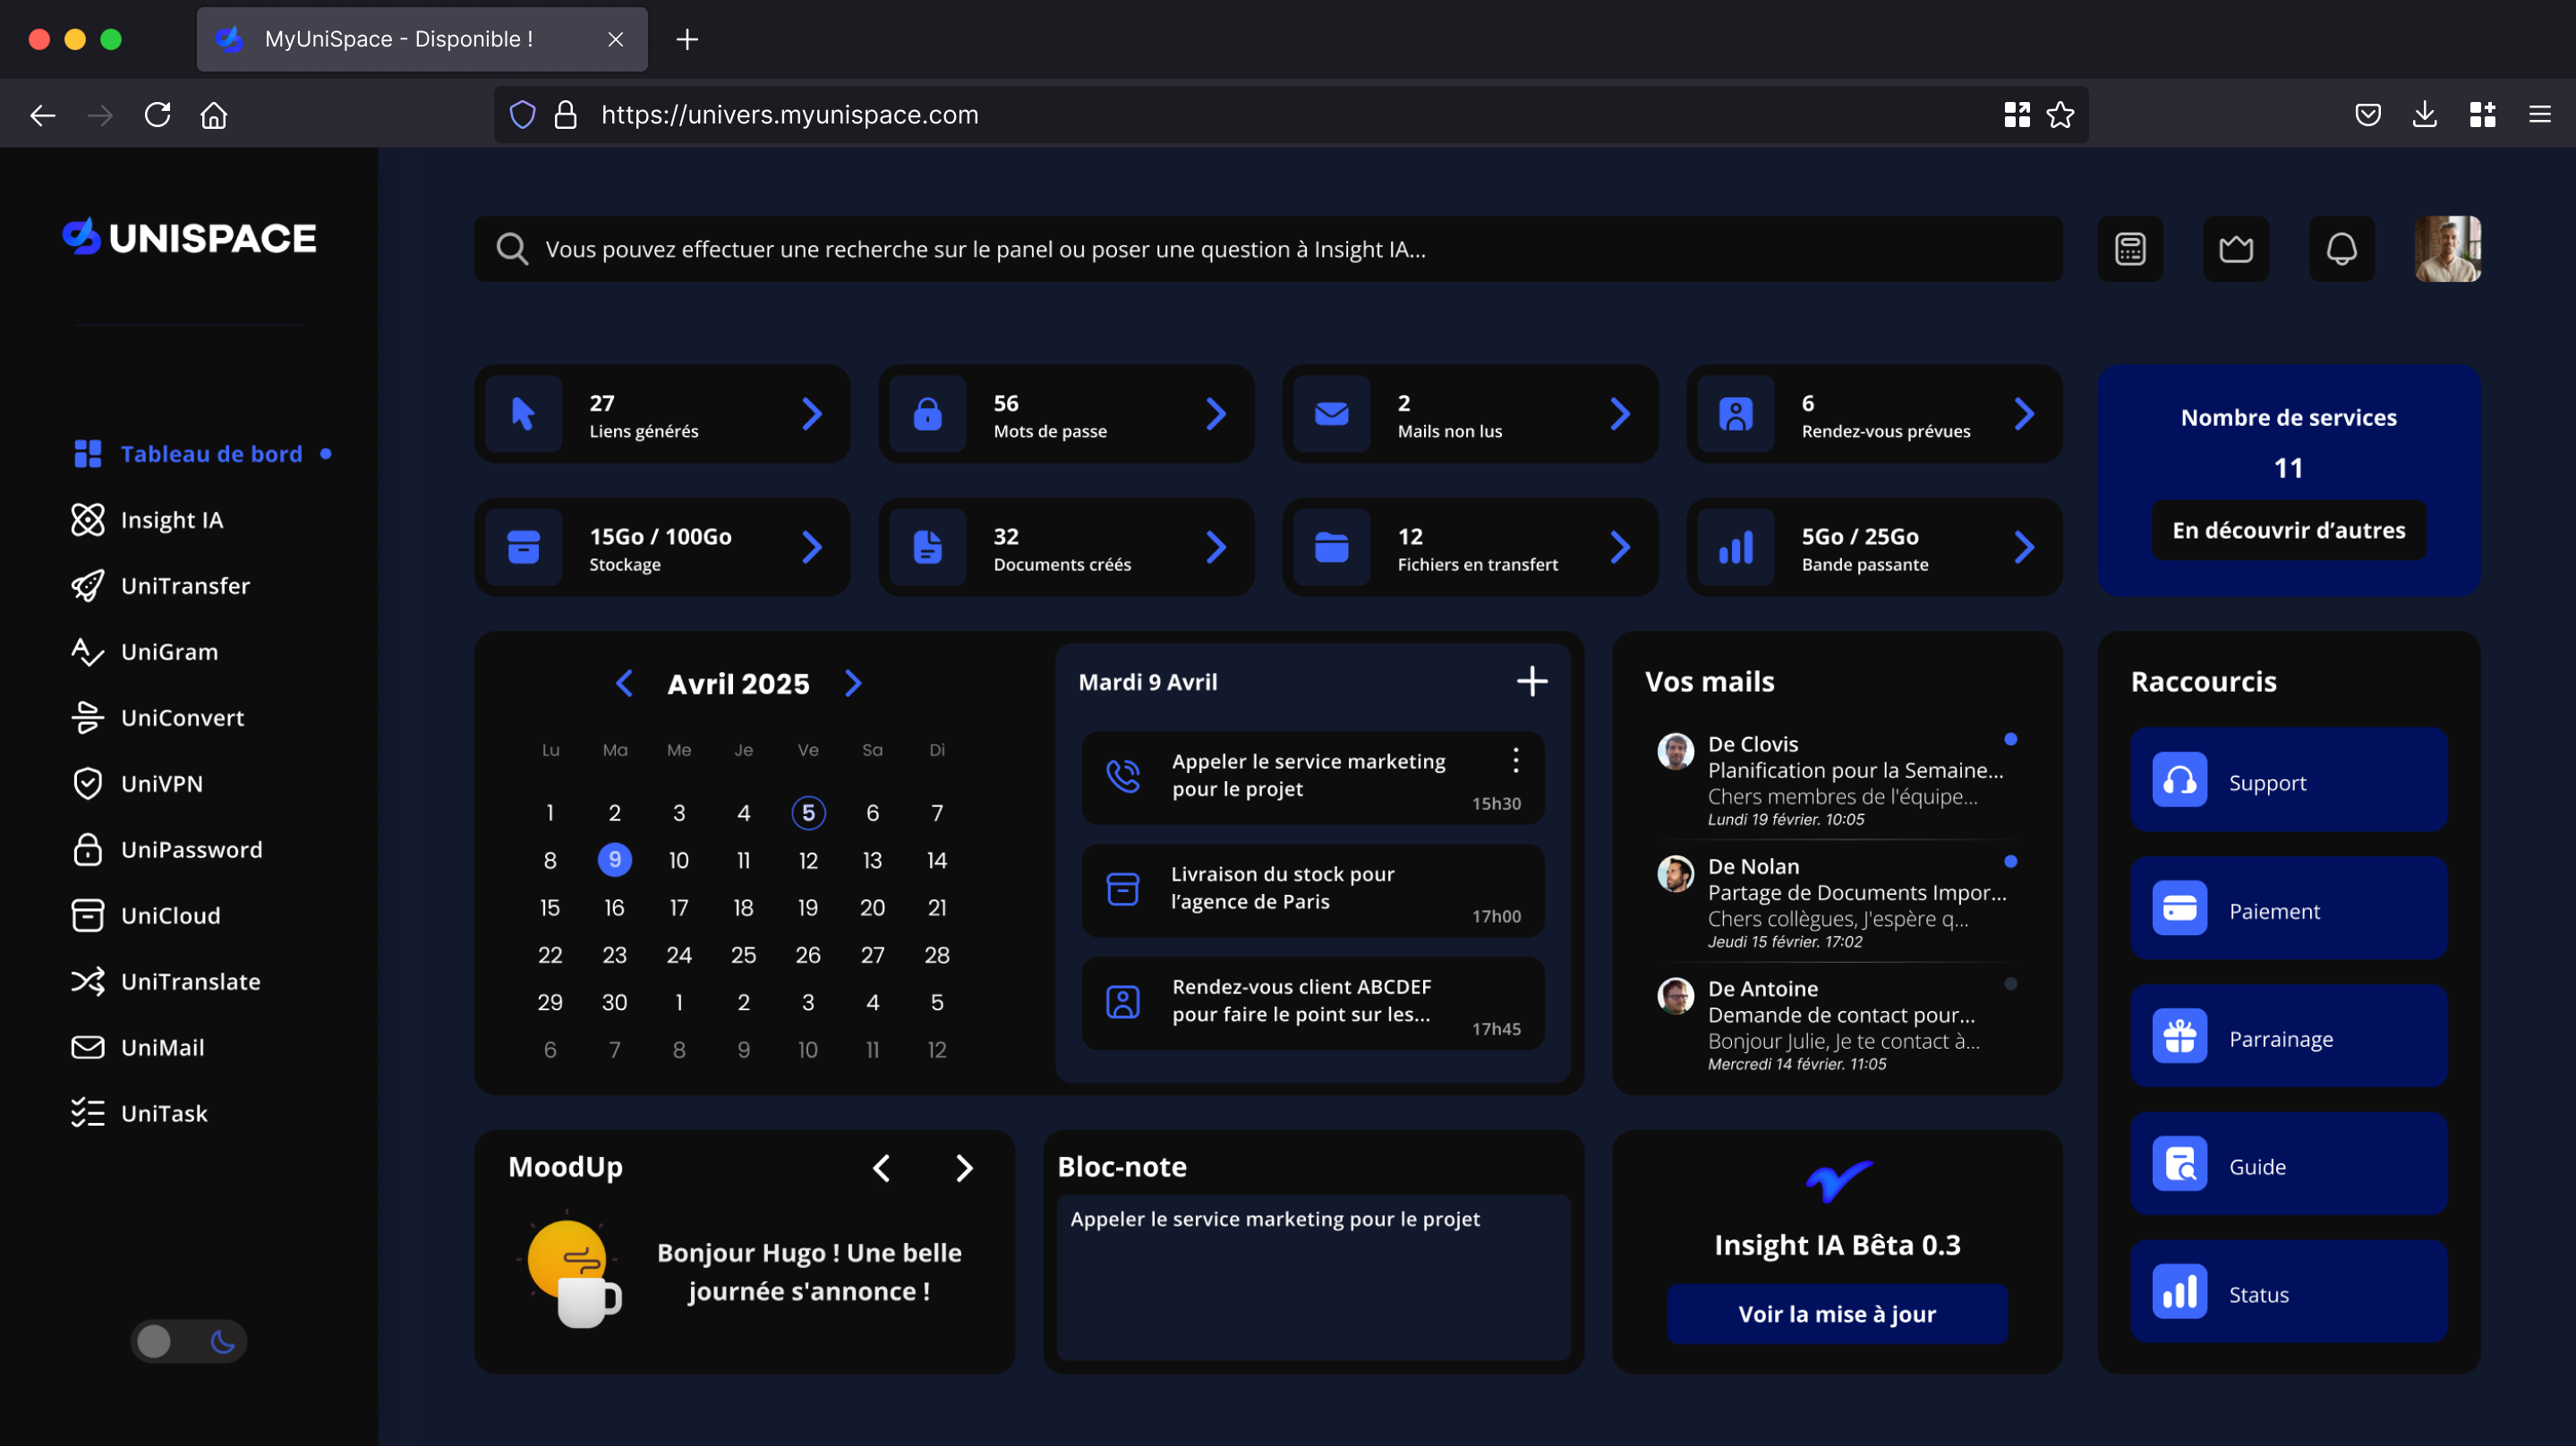Click the UniPassword lock icon in sidebar
Screen dimensions: 2576x1446
[88, 850]
